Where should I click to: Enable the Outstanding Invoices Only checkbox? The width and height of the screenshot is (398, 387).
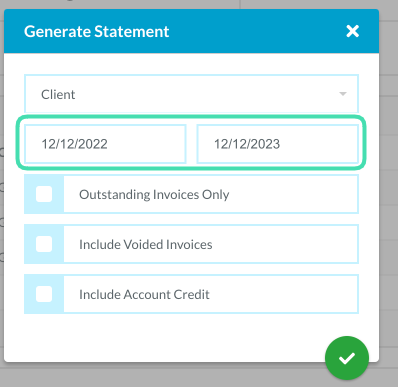tap(44, 194)
